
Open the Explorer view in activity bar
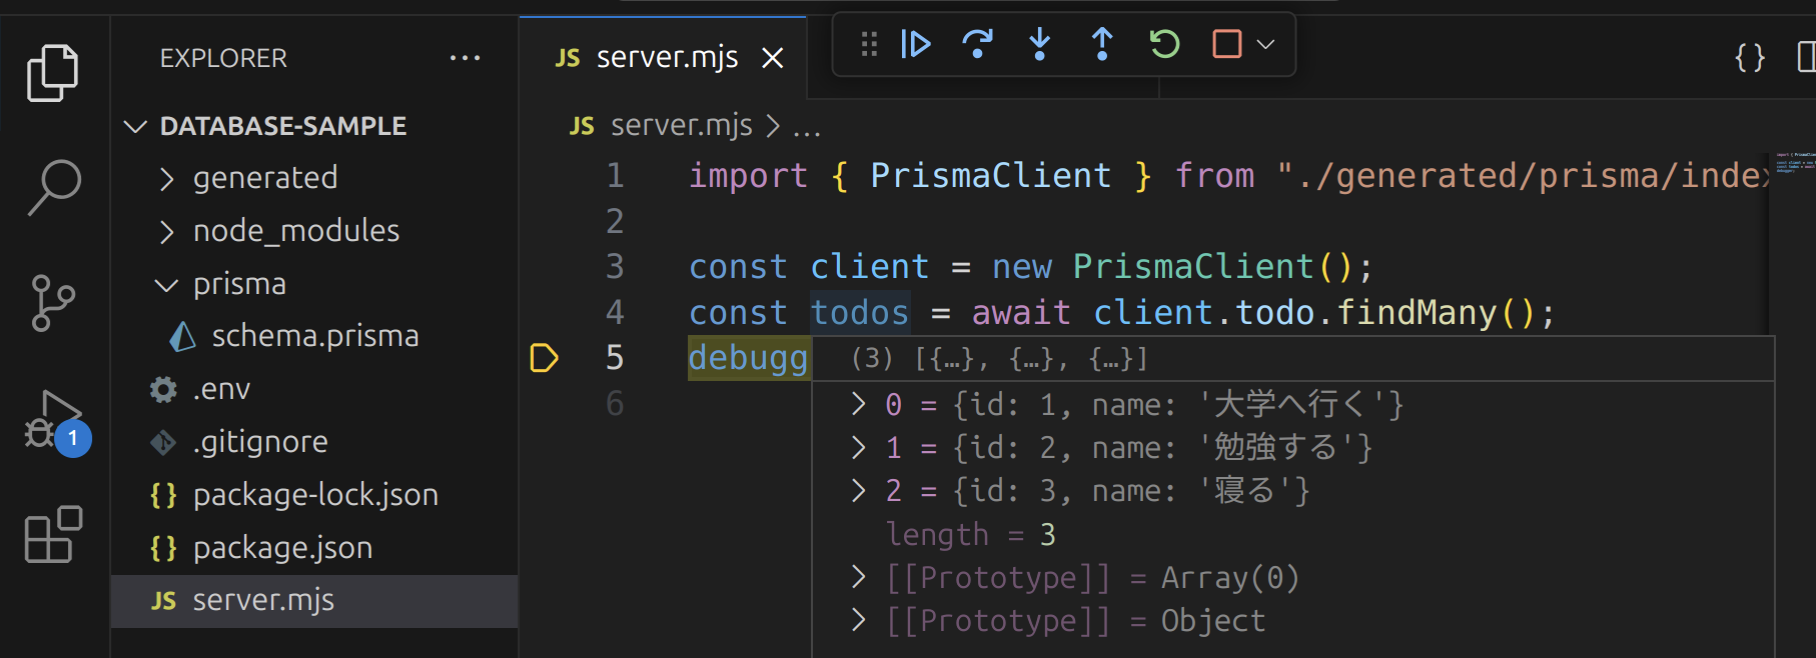(53, 72)
